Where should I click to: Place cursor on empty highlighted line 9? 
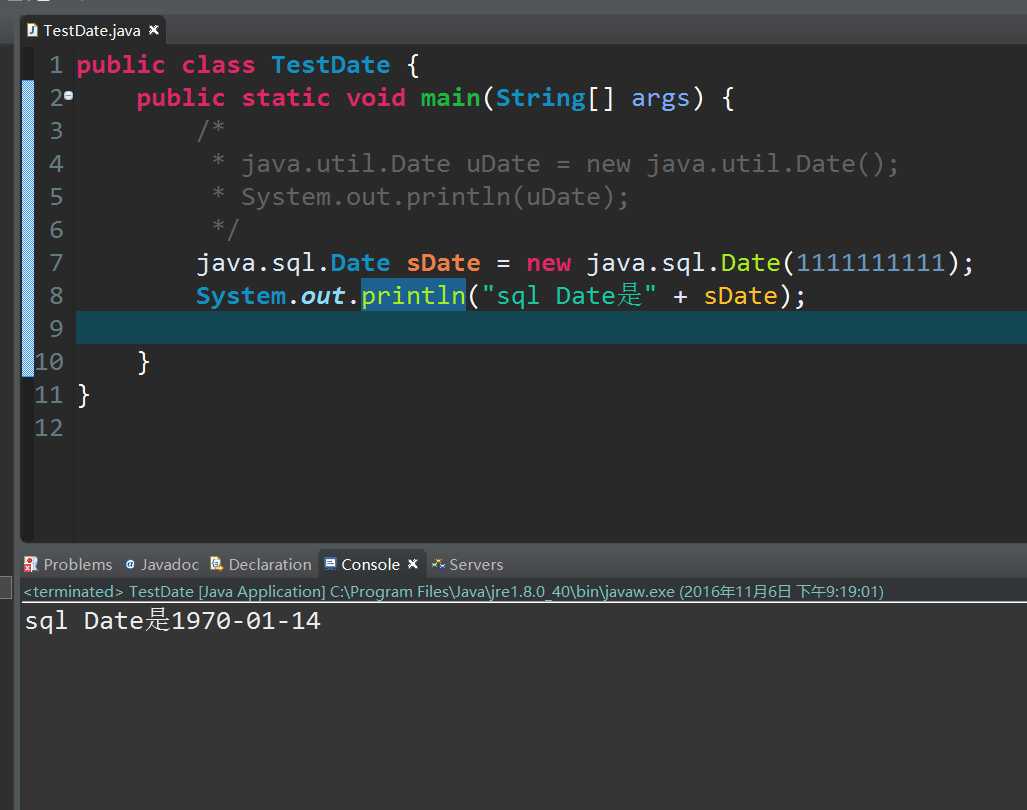tap(551, 327)
